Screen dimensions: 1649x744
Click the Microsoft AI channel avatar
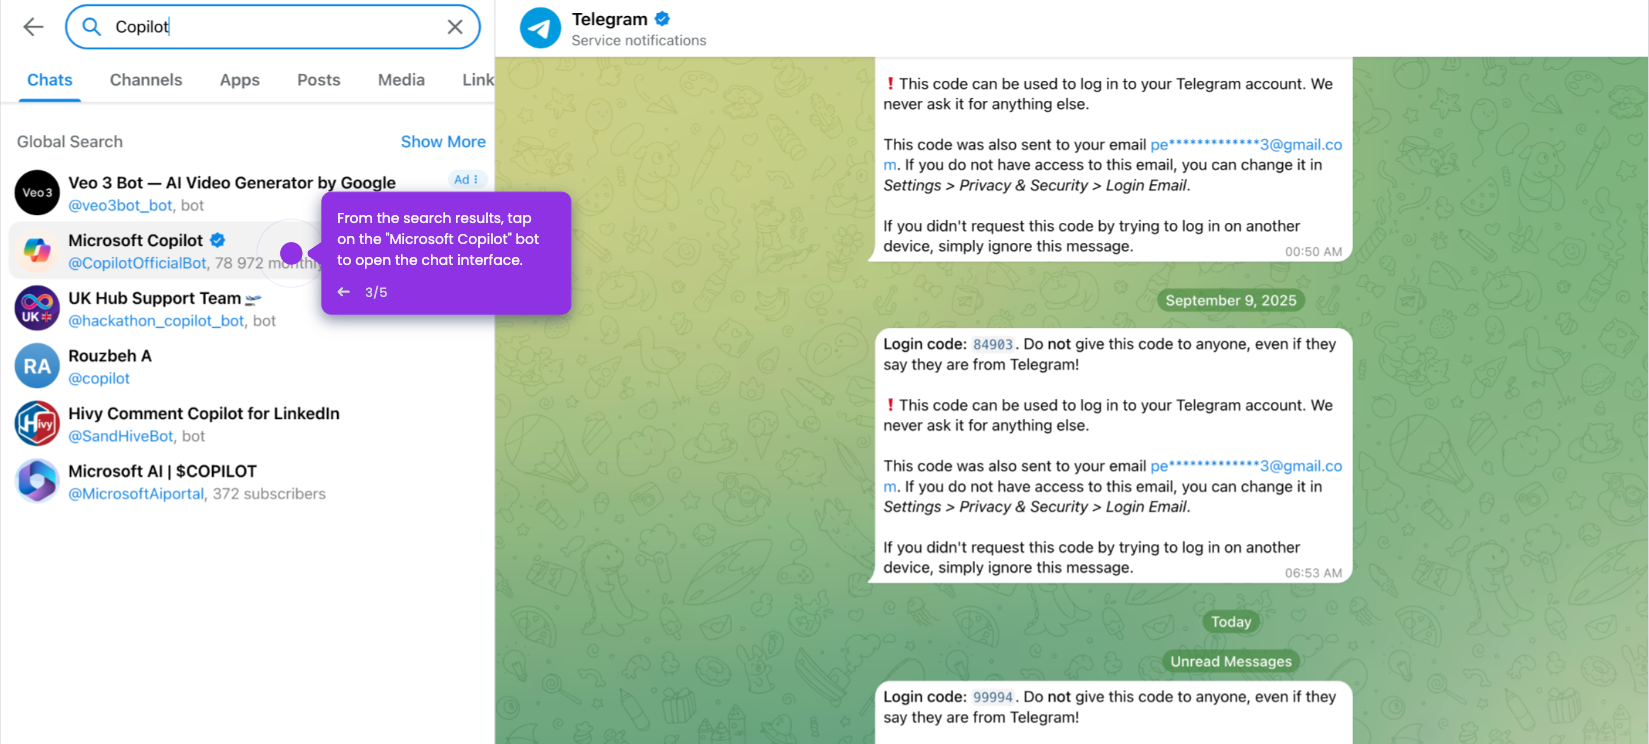[x=37, y=481]
